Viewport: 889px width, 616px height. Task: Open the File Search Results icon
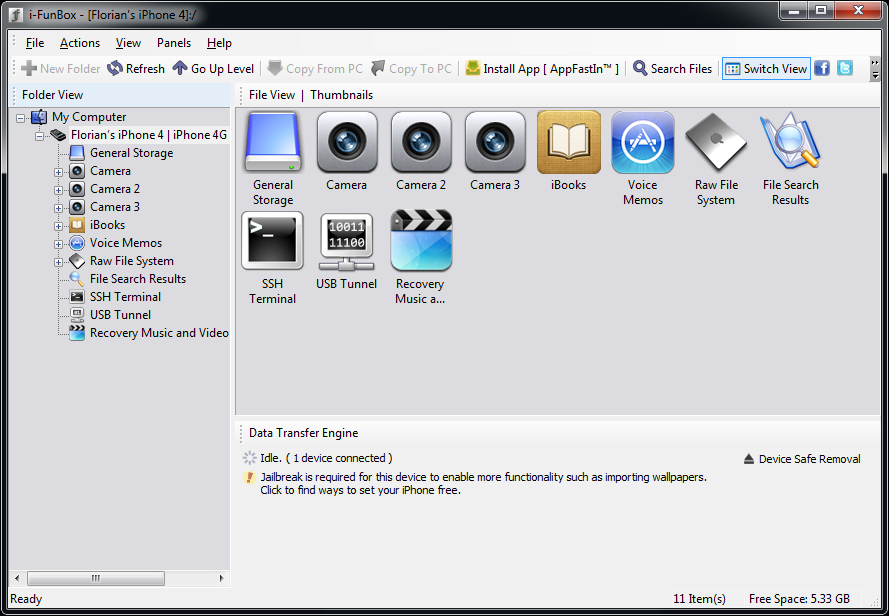790,143
